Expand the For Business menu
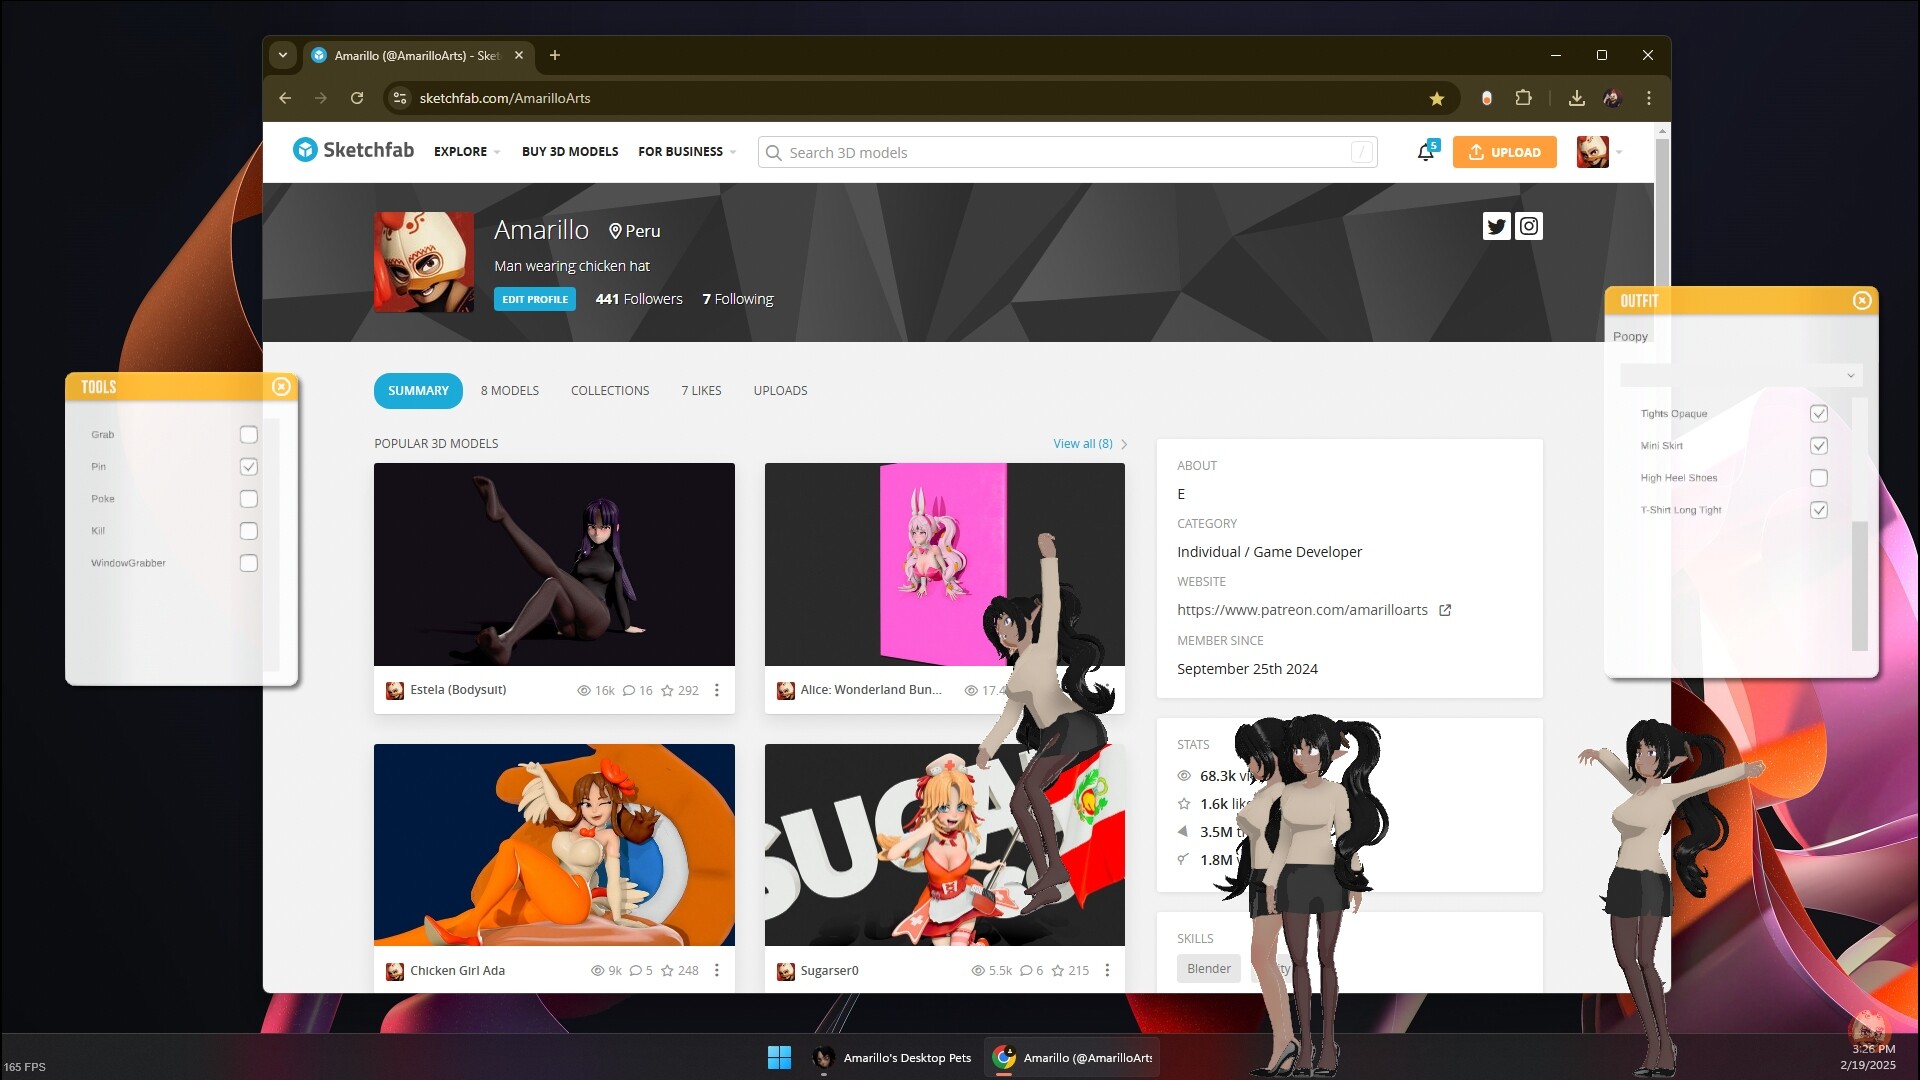1920x1080 pixels. pyautogui.click(x=688, y=151)
